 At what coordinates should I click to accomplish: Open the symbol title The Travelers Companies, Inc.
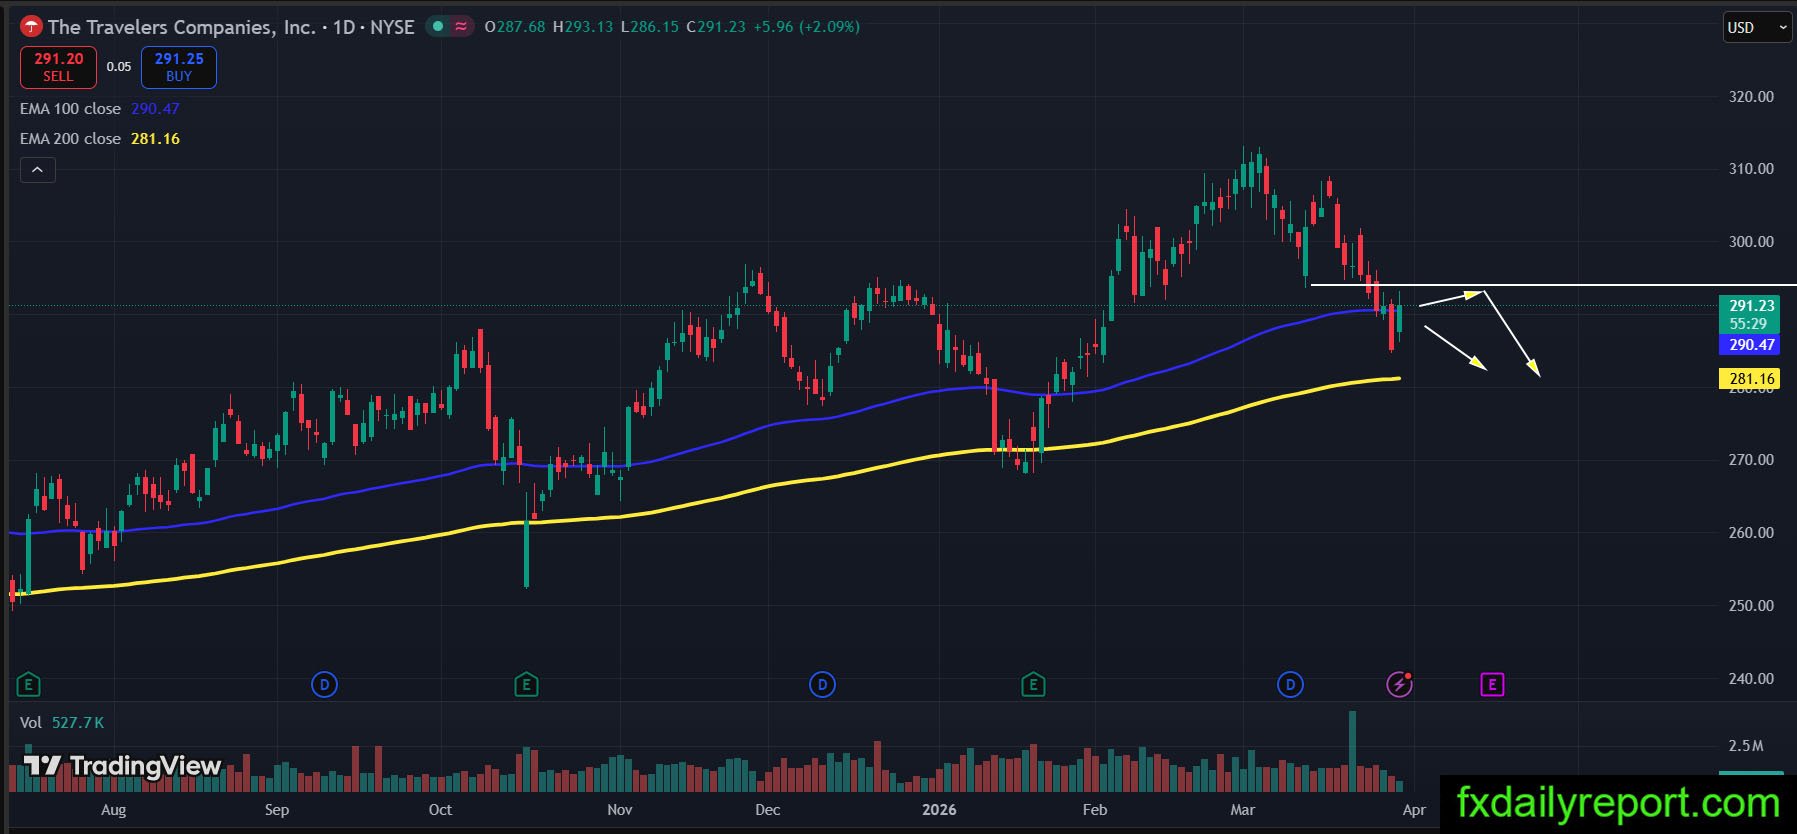[x=181, y=27]
